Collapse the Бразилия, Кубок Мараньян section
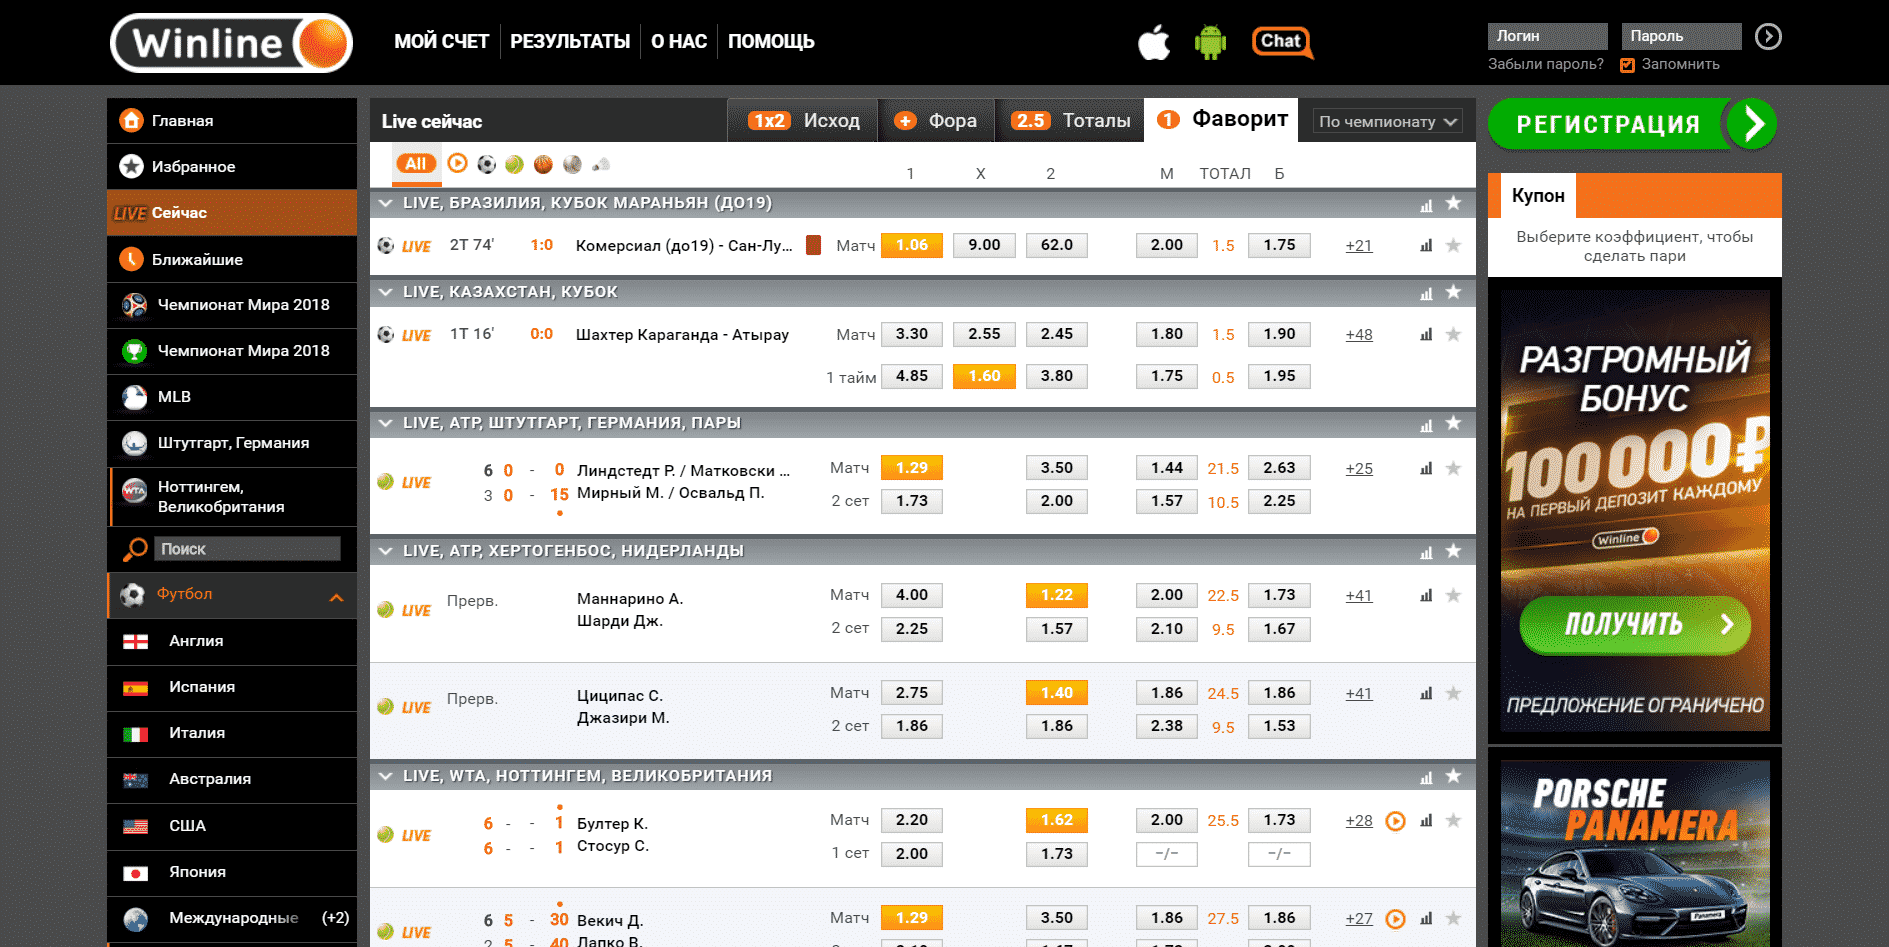 (x=385, y=203)
